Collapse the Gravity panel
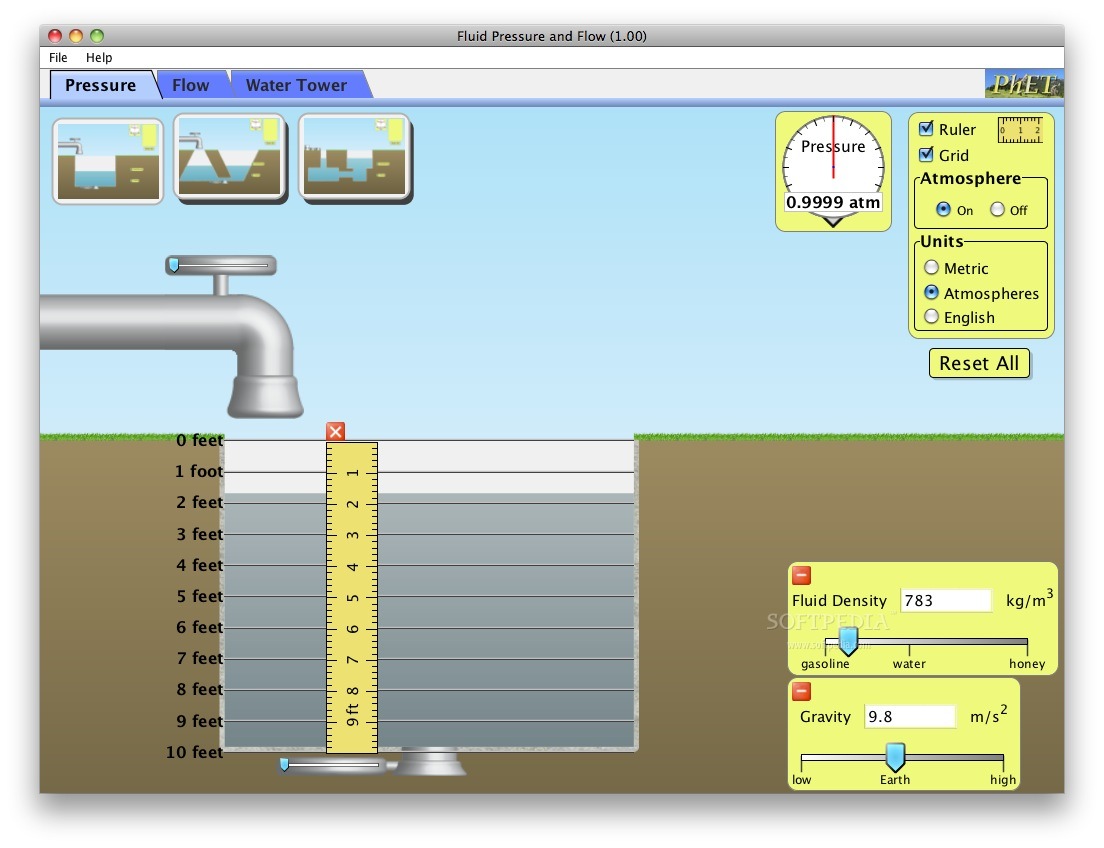Image resolution: width=1104 pixels, height=848 pixels. click(802, 691)
